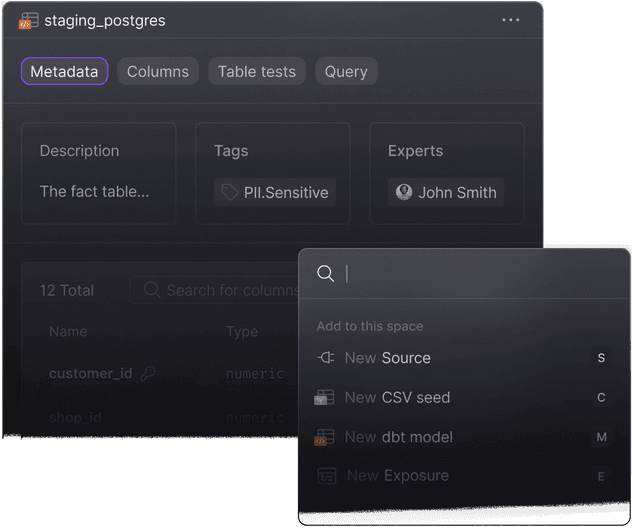Click the CSV seed icon

324,398
